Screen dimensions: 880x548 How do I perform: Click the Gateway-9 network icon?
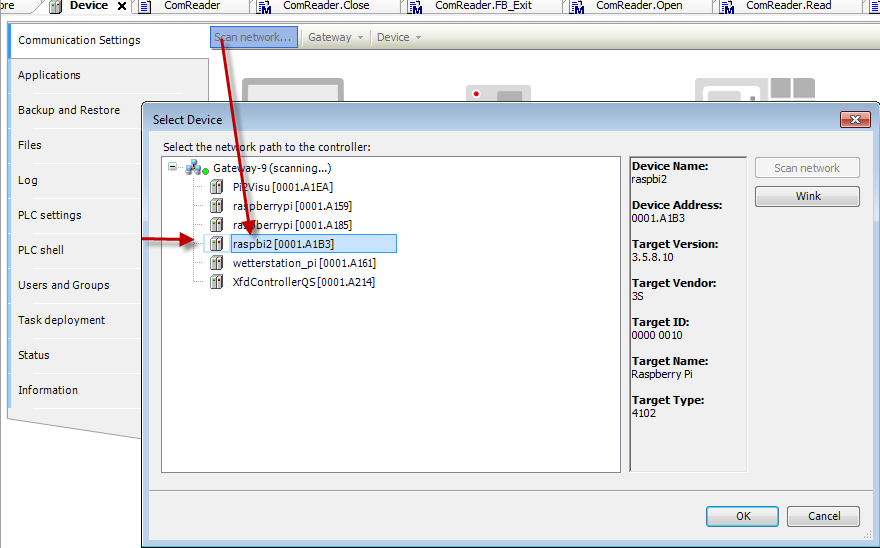pos(196,168)
